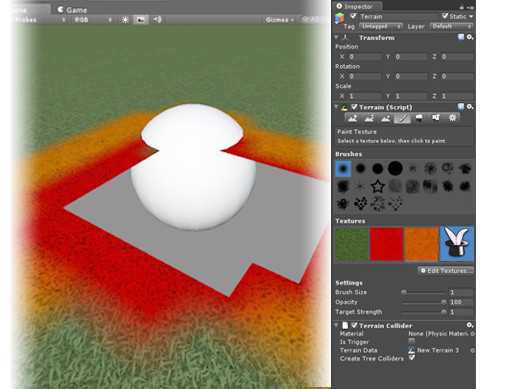Select the Raise/Lower Terrain tool
This screenshot has height=389, width=516.
pos(353,118)
